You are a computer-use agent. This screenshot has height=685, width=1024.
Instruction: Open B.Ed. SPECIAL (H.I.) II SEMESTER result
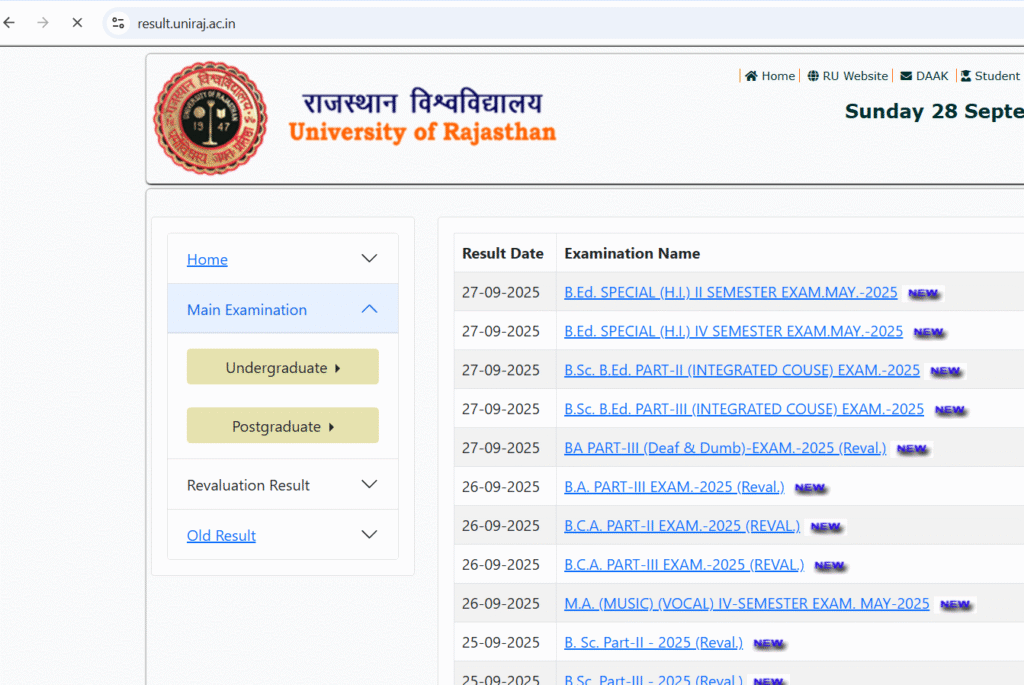coord(730,293)
